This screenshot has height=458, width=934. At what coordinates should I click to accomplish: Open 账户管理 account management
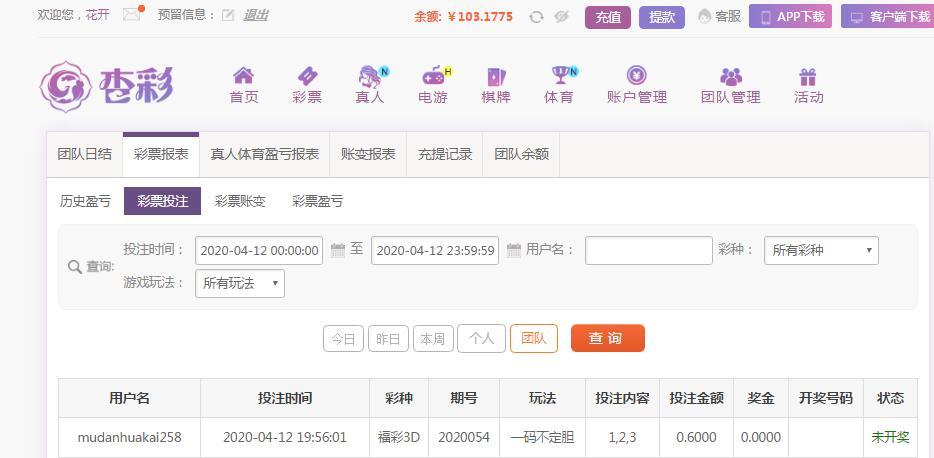pyautogui.click(x=637, y=86)
